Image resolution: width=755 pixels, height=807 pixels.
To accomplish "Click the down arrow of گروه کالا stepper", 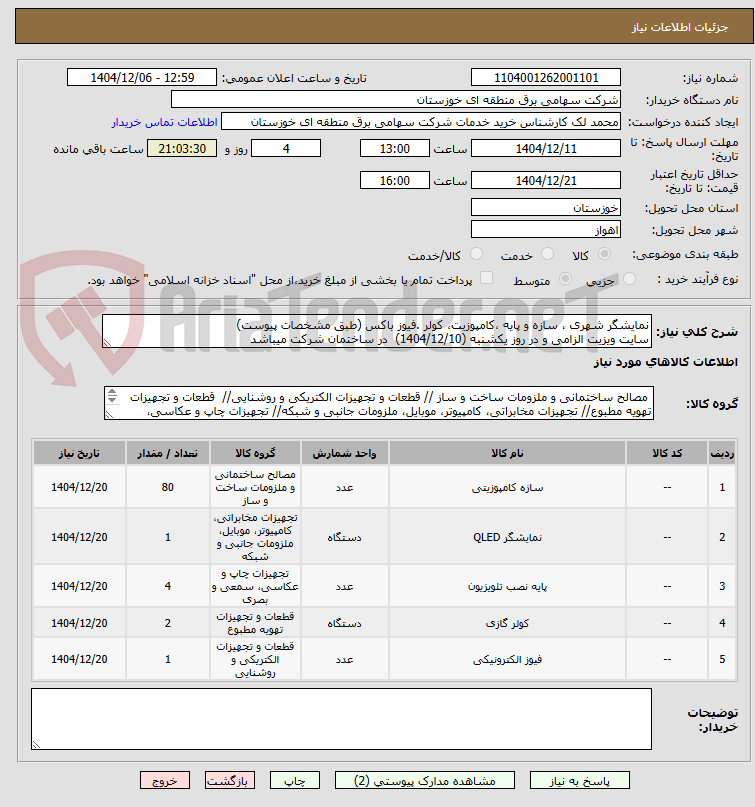I will tap(112, 400).
